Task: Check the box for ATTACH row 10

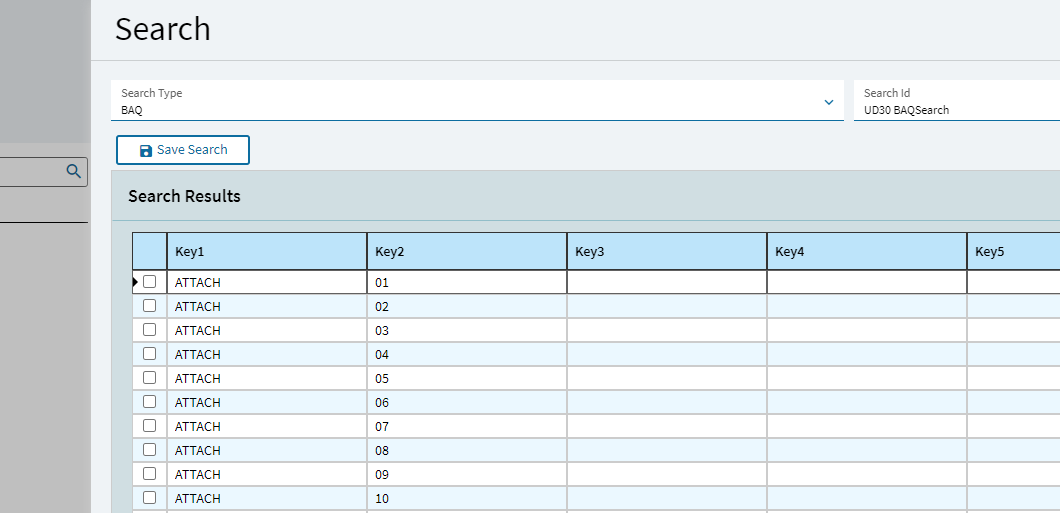Action: (149, 497)
